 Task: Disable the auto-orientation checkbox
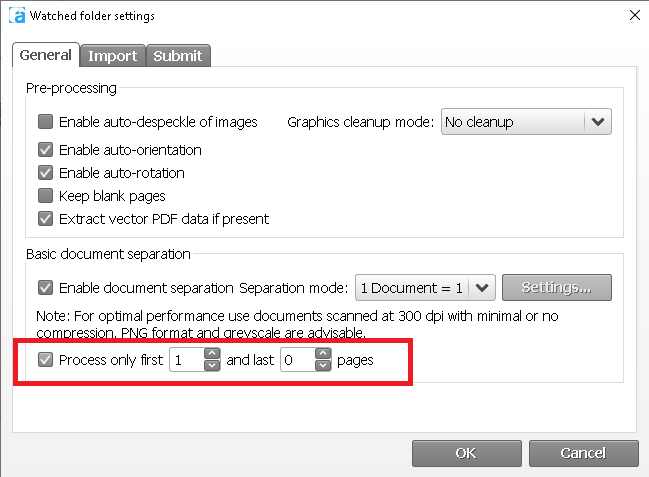[46, 150]
